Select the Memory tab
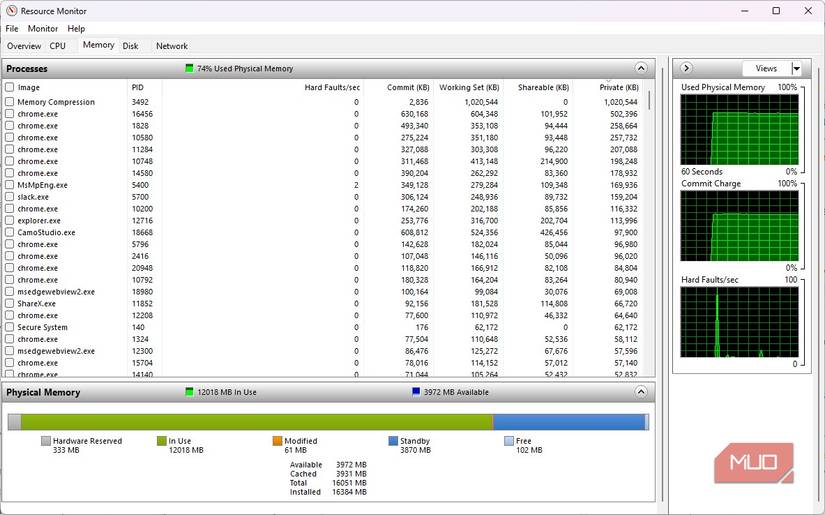The height and width of the screenshot is (515, 825). pos(98,45)
